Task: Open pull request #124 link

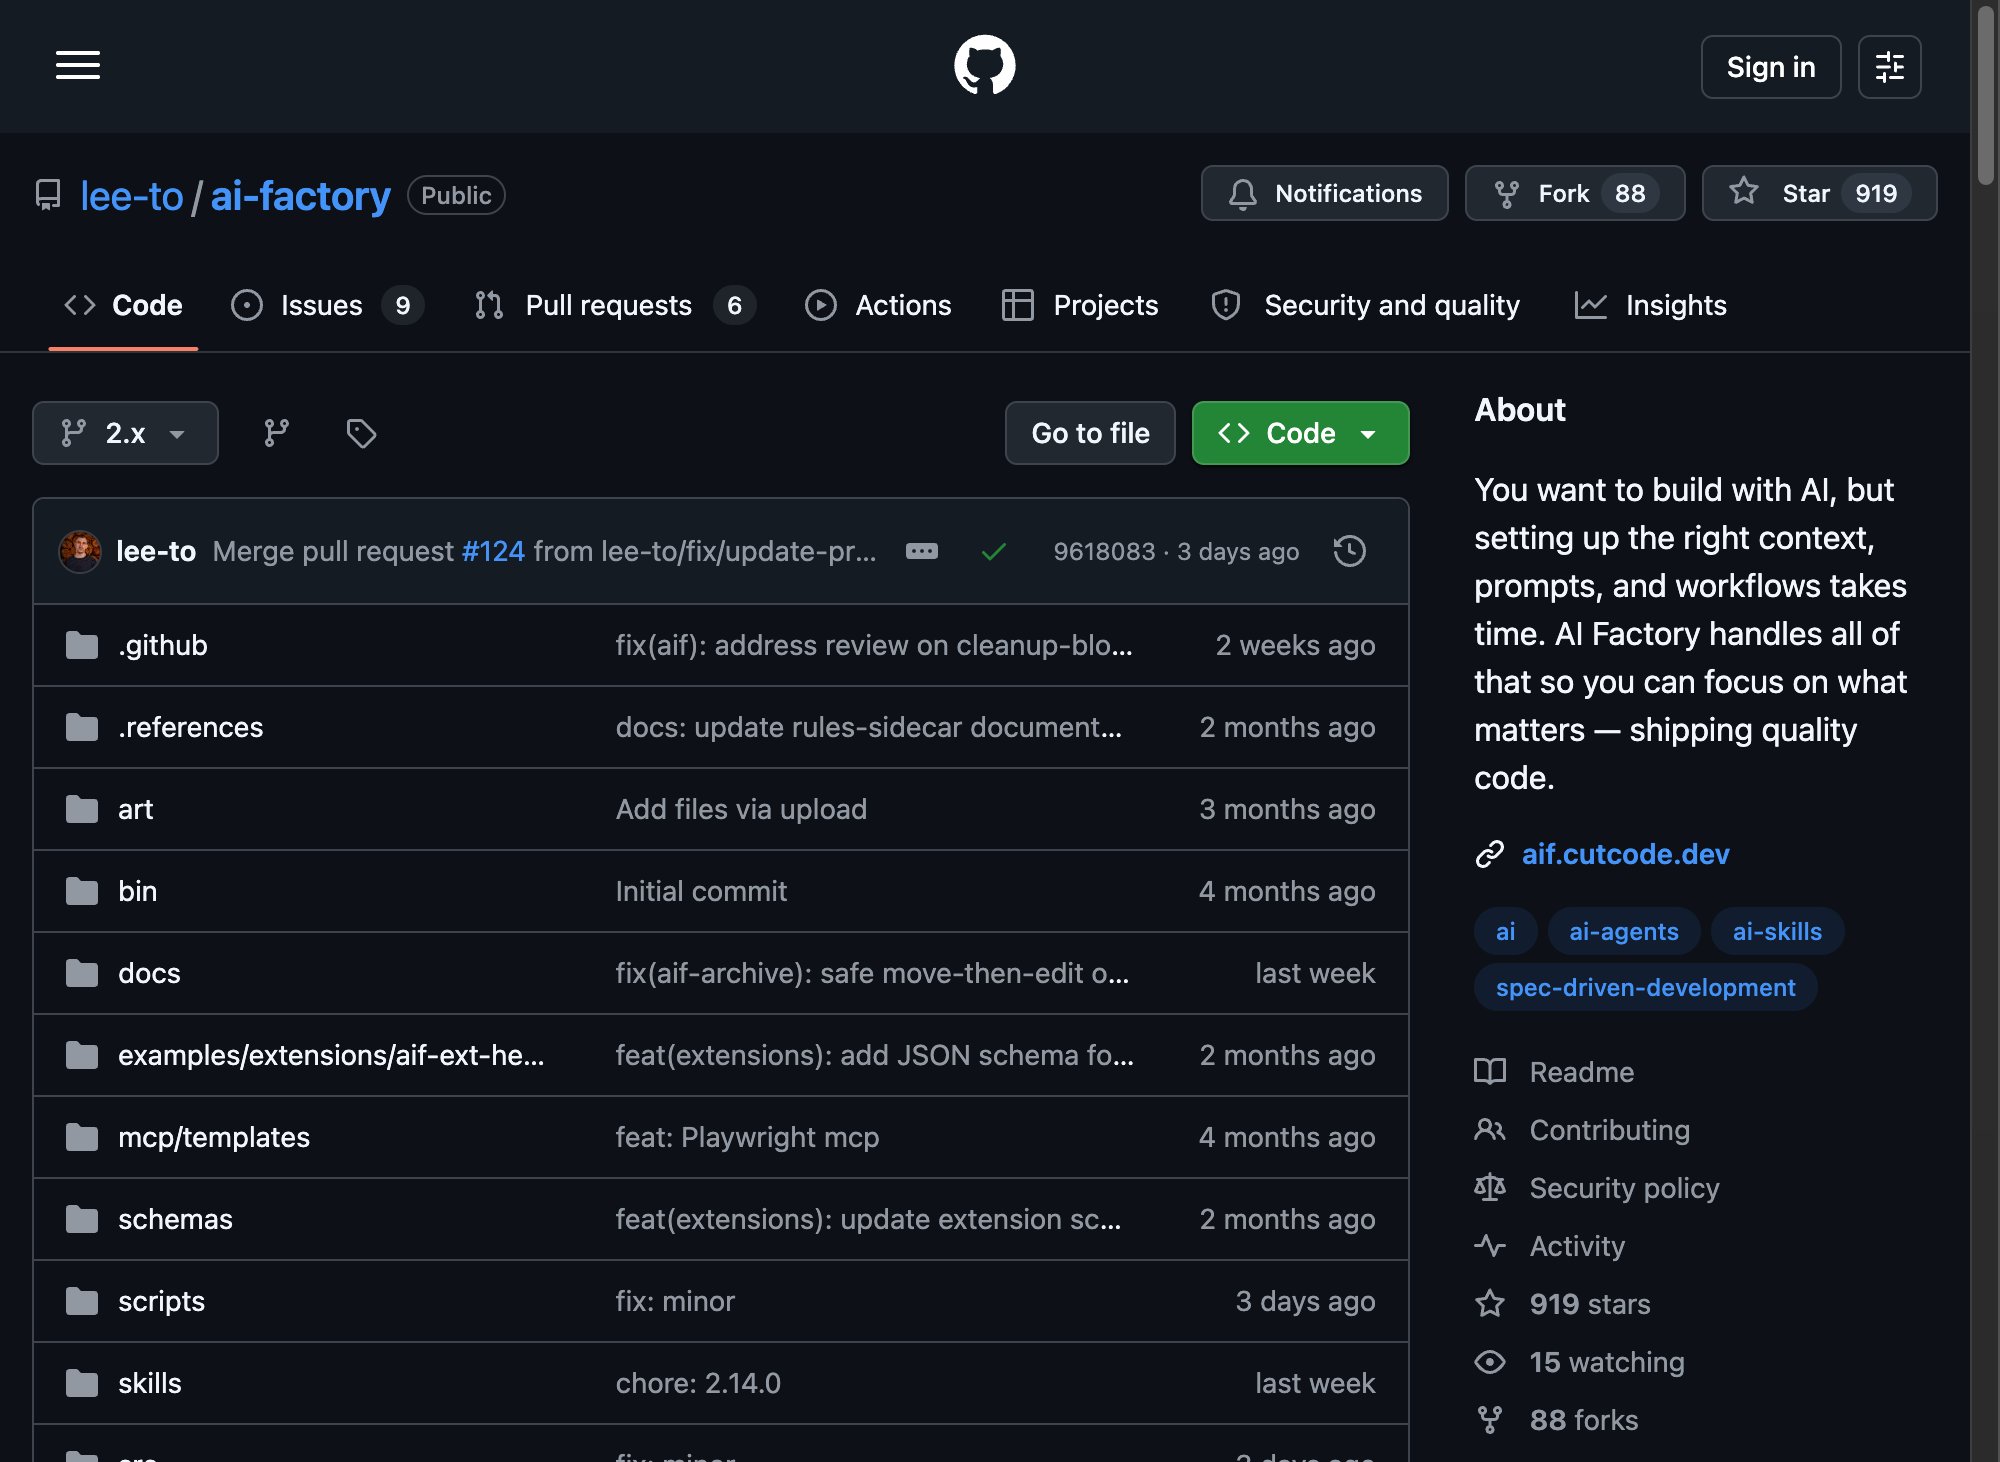Action: coord(493,551)
